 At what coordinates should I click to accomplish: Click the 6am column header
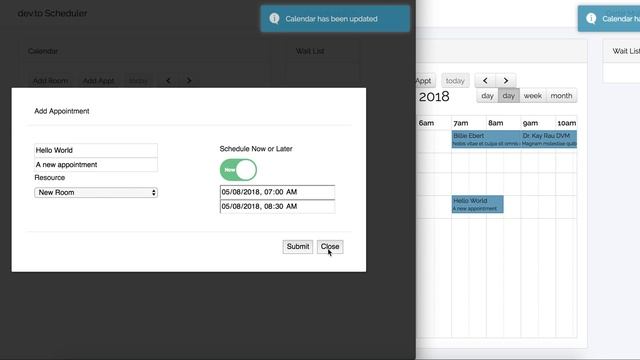pos(426,123)
